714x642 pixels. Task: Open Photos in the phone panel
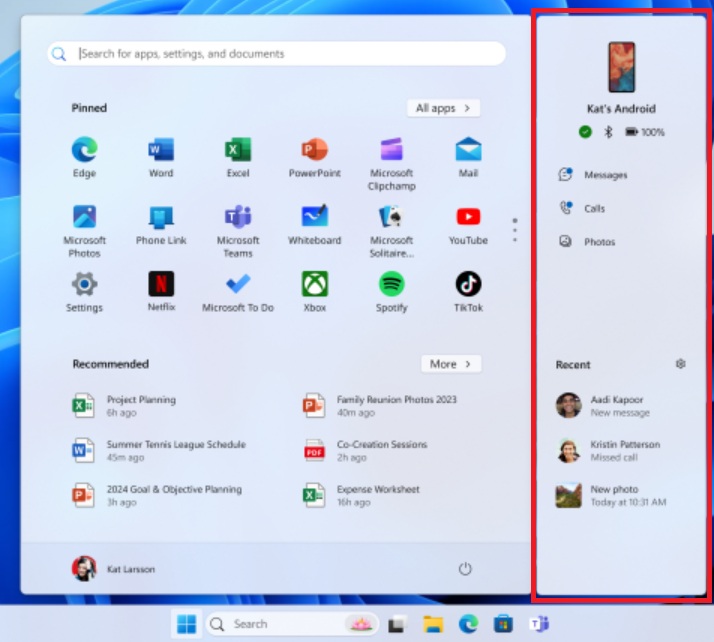click(587, 241)
